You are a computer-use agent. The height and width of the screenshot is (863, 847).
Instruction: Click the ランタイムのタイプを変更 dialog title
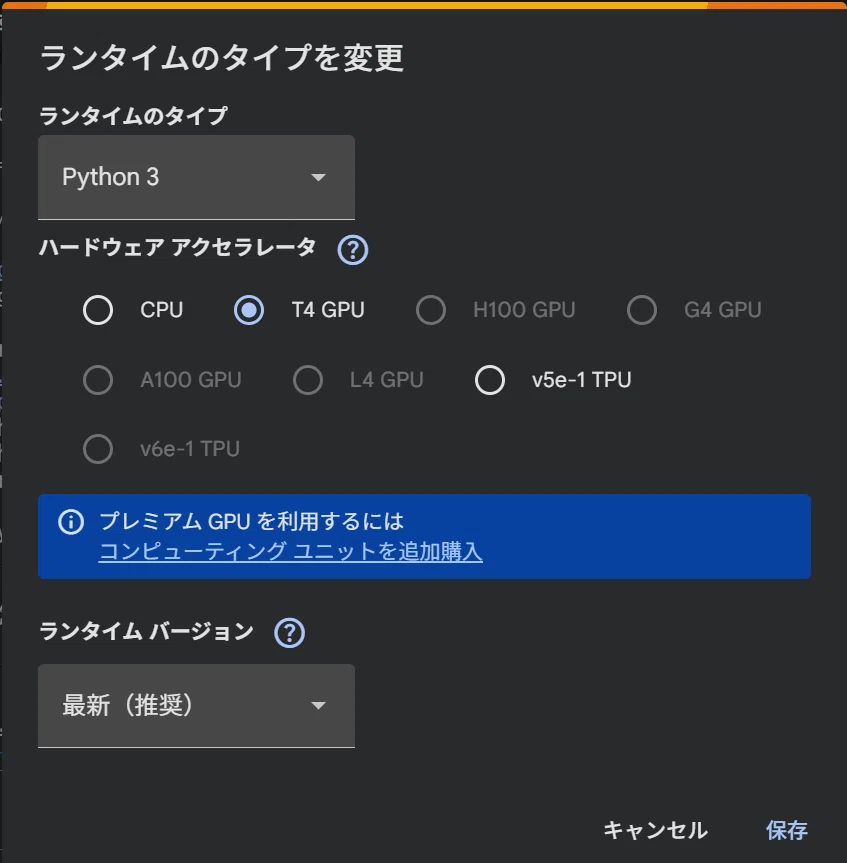coord(222,58)
